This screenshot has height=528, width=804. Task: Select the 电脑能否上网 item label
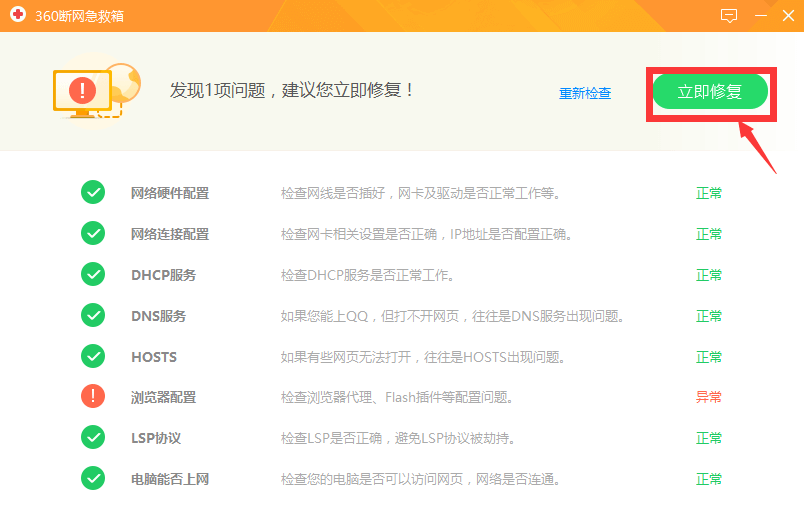tap(170, 479)
